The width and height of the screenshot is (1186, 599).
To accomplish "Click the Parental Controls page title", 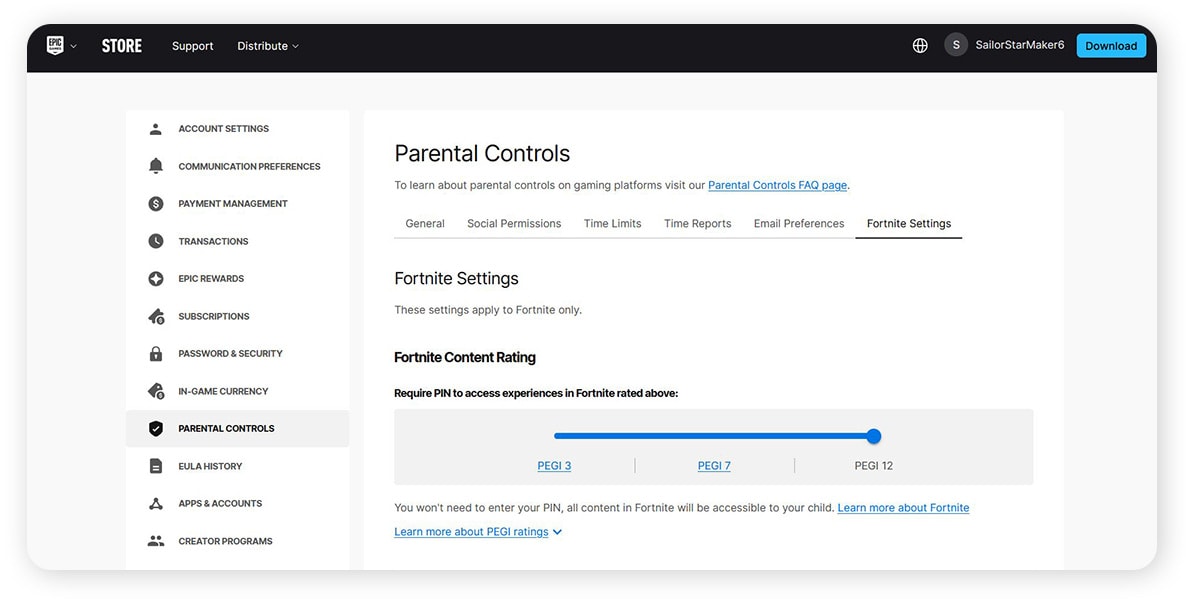I will tap(483, 154).
